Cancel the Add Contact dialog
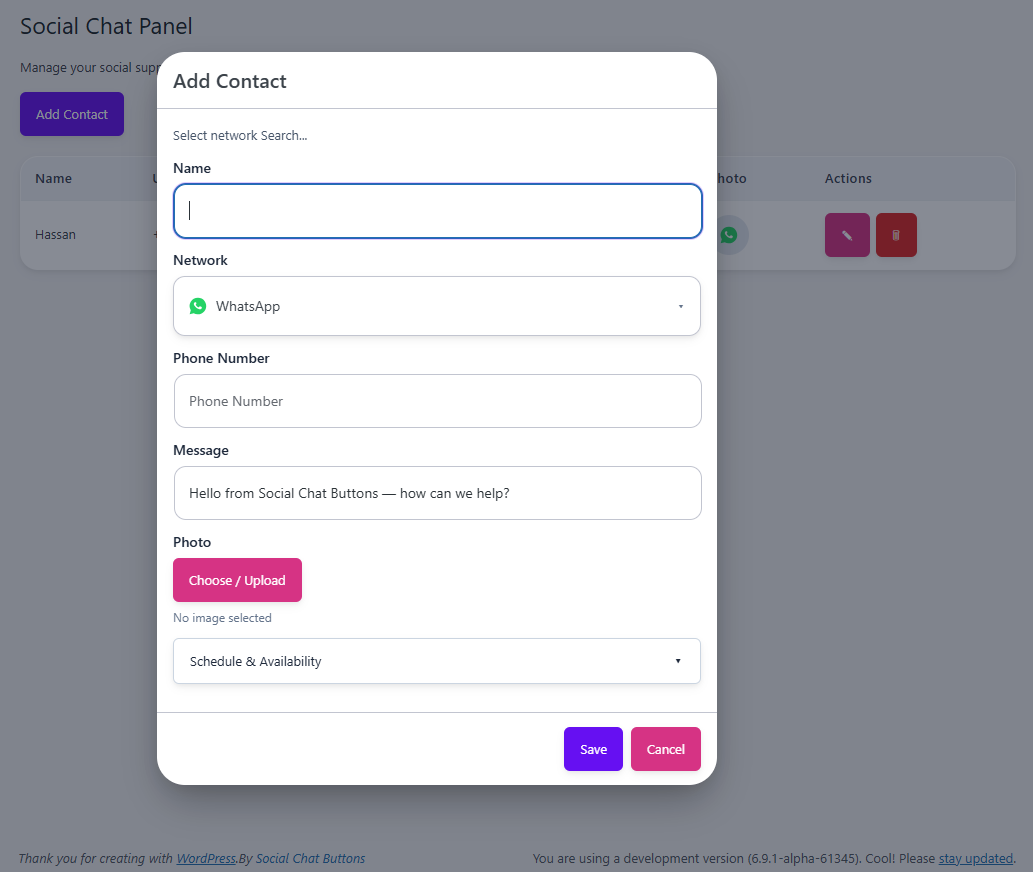The width and height of the screenshot is (1033, 872). pyautogui.click(x=665, y=748)
